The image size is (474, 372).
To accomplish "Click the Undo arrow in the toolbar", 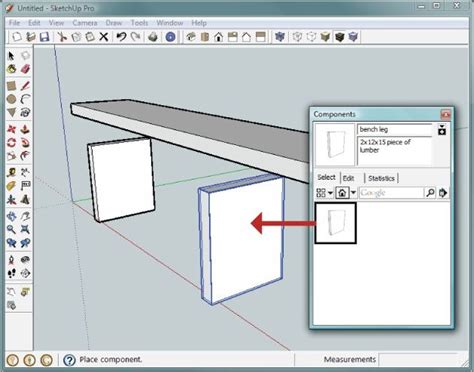I will [x=121, y=36].
